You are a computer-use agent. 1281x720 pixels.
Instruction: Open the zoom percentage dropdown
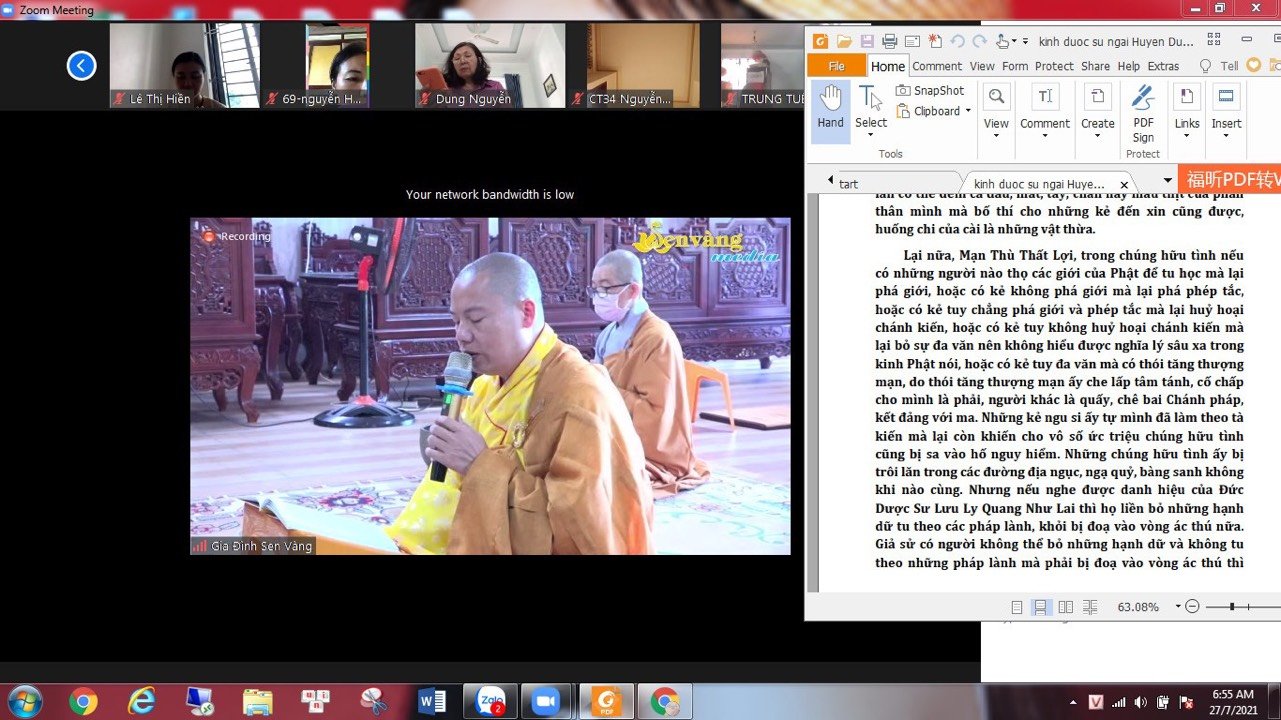tap(1178, 607)
